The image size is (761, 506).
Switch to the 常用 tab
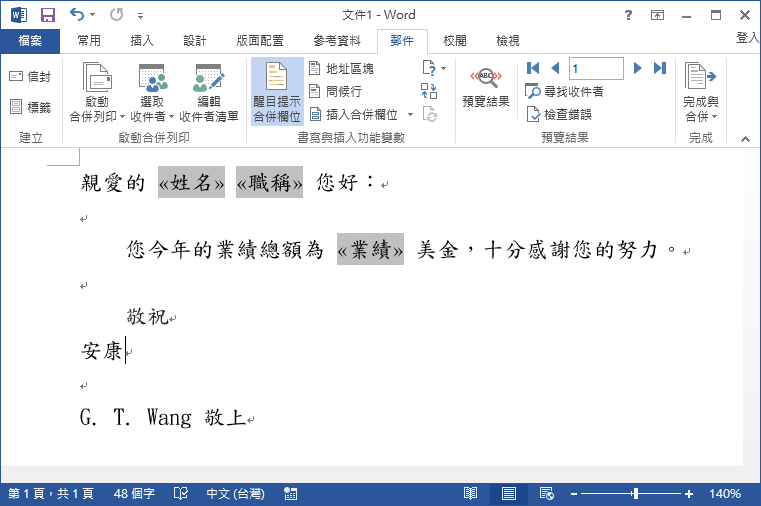[89, 41]
